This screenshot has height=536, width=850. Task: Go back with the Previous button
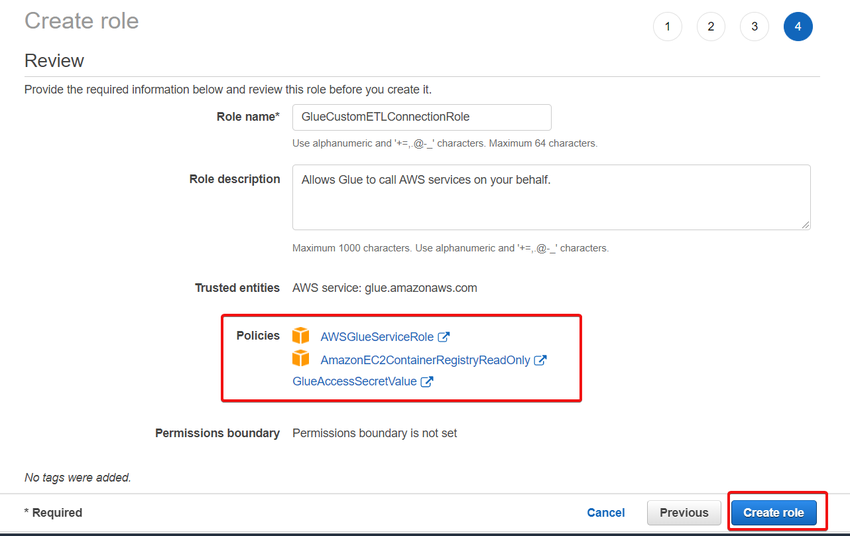684,512
